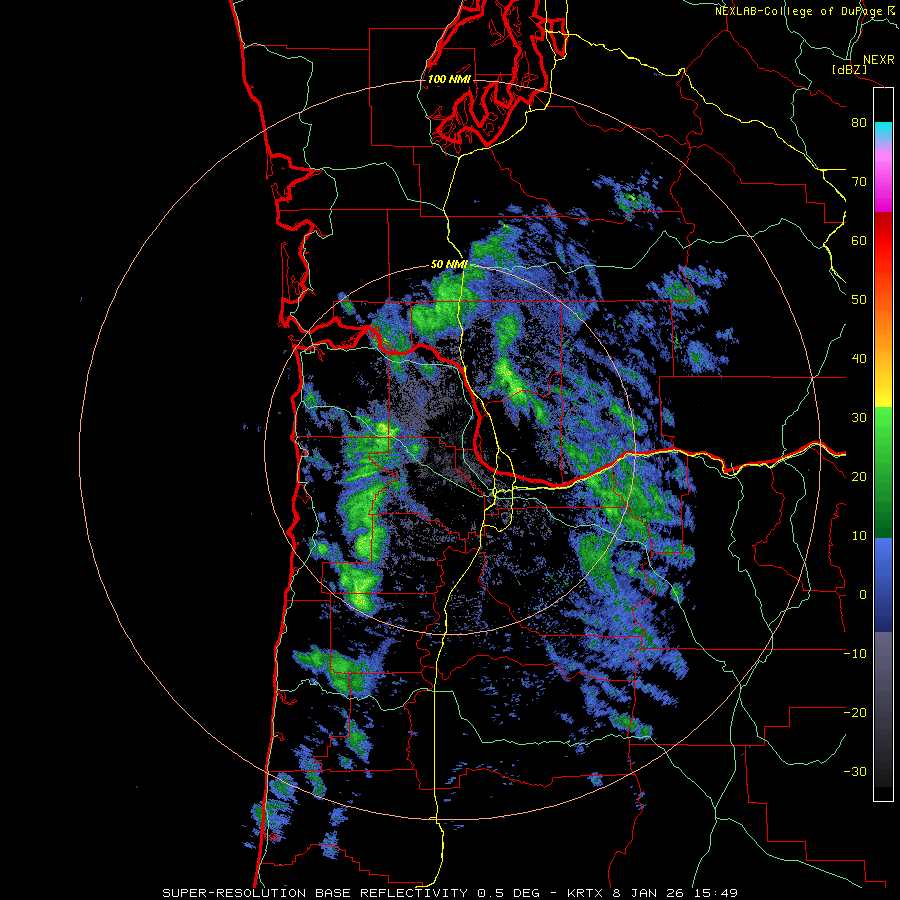Click the 70 value on the dBZ scale

tap(859, 181)
